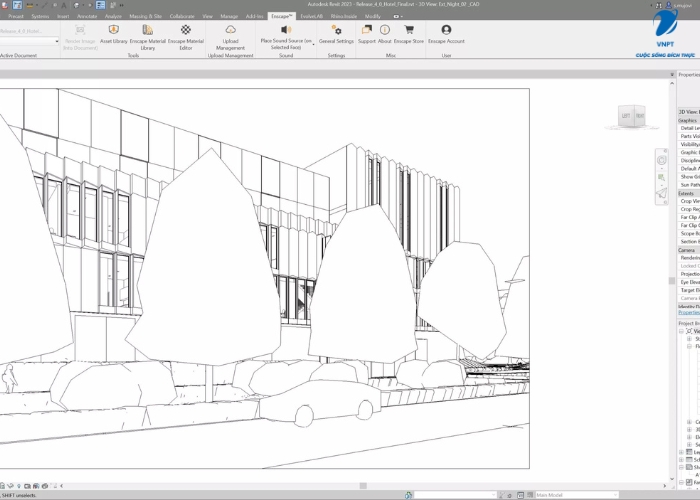
Task: Click the "Detail Level" property row
Action: [689, 128]
